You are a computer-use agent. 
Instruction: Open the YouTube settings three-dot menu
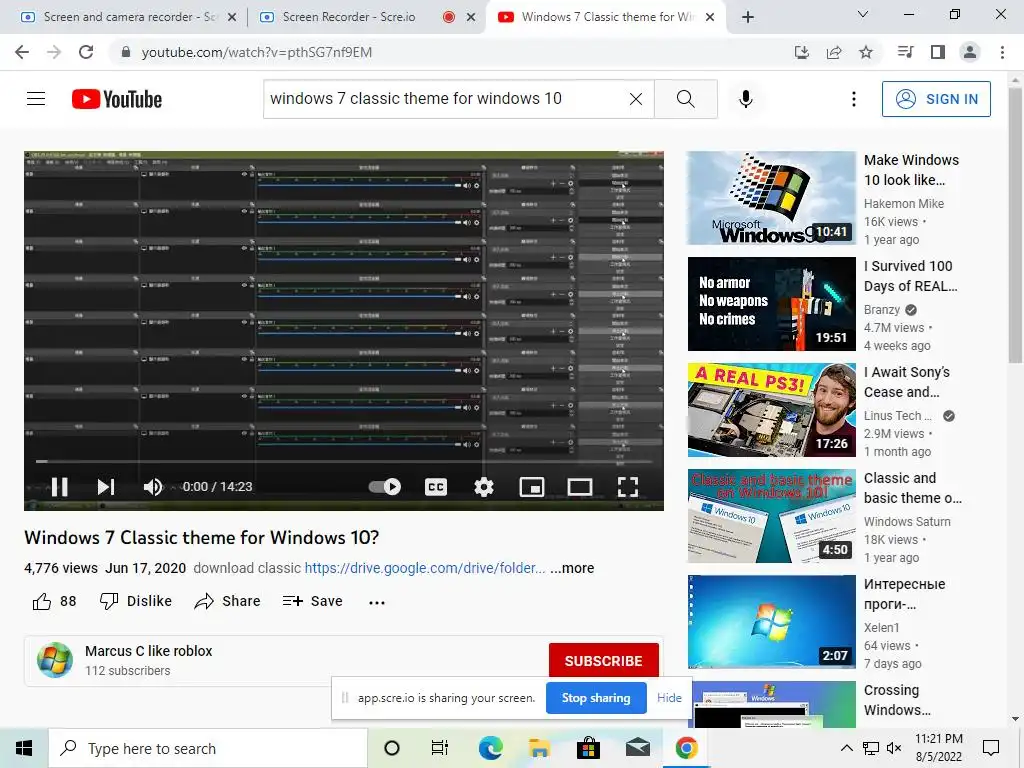click(x=854, y=99)
